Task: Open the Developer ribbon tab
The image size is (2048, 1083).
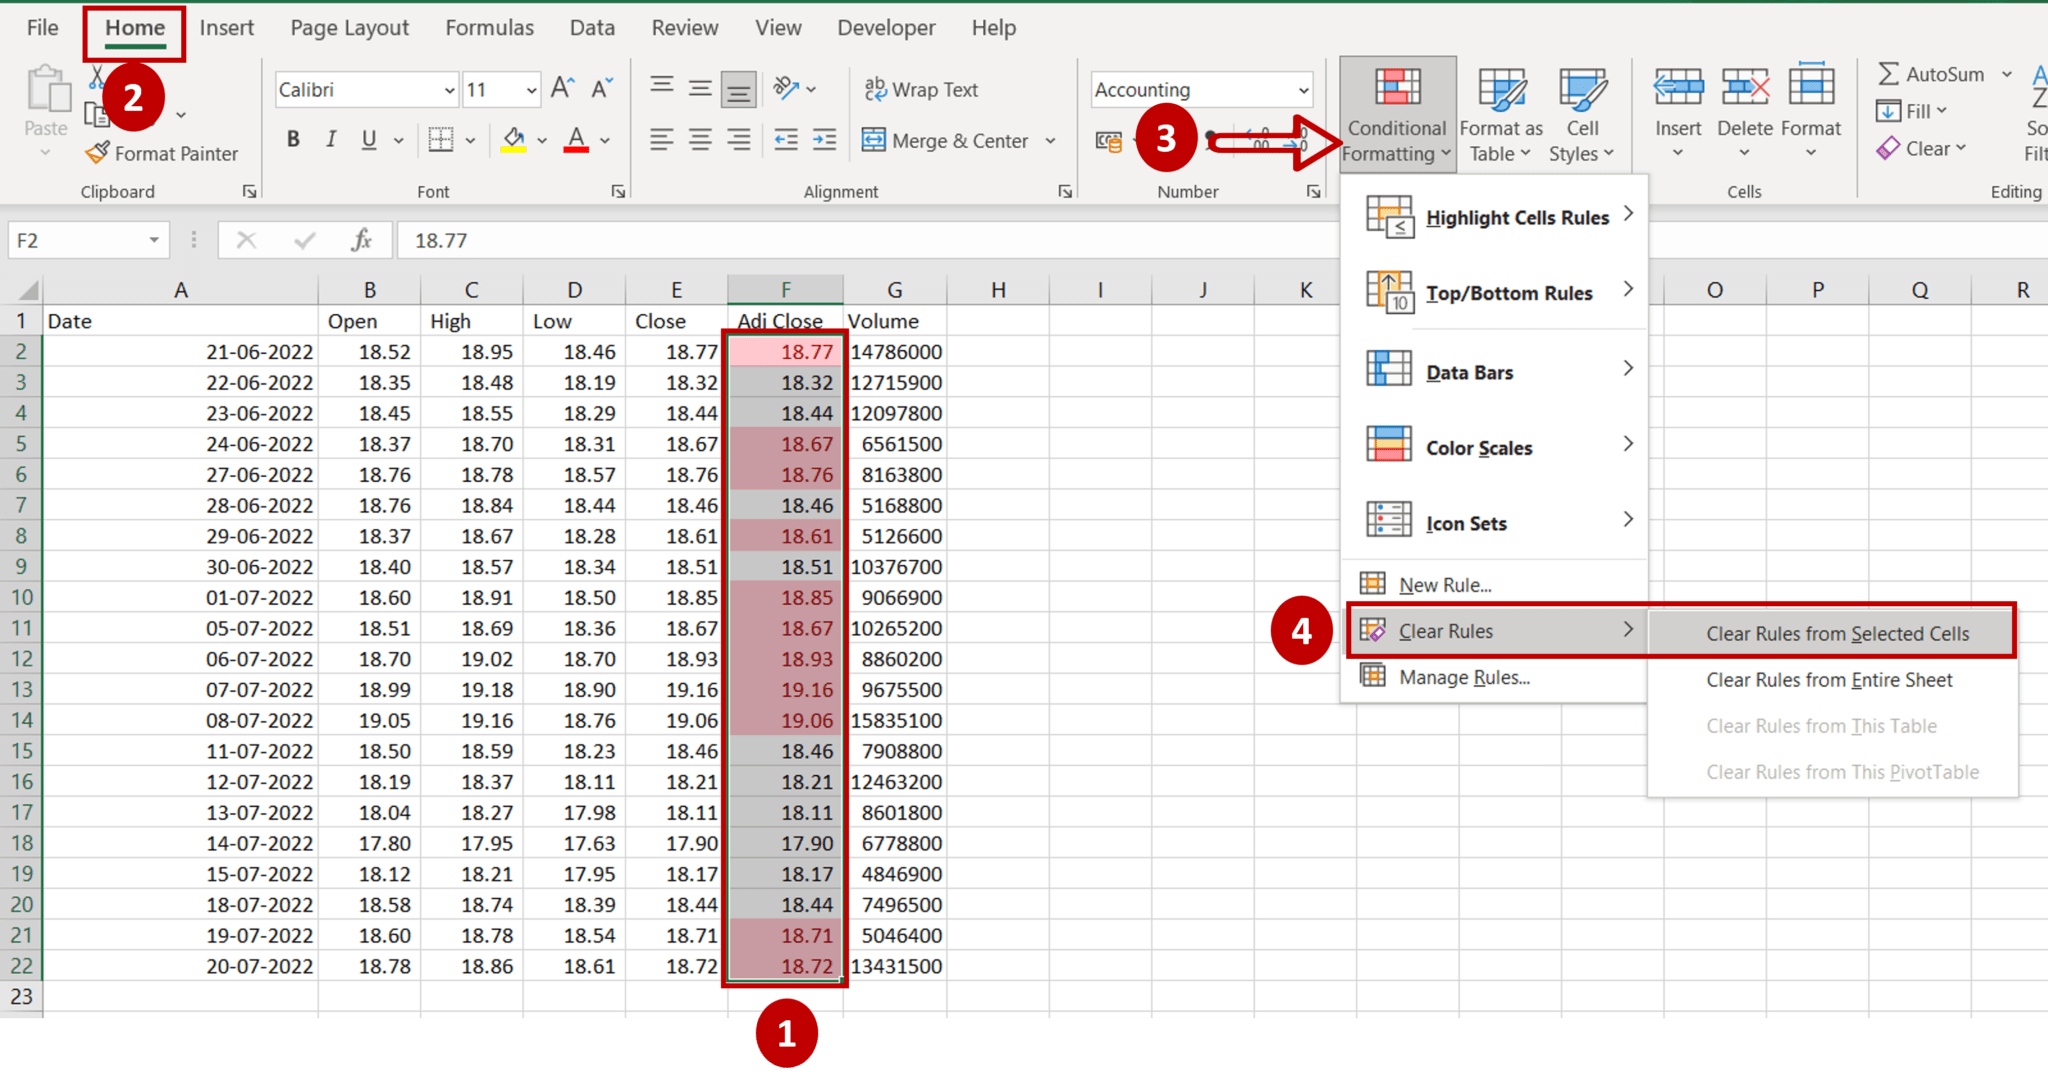Action: (x=886, y=27)
